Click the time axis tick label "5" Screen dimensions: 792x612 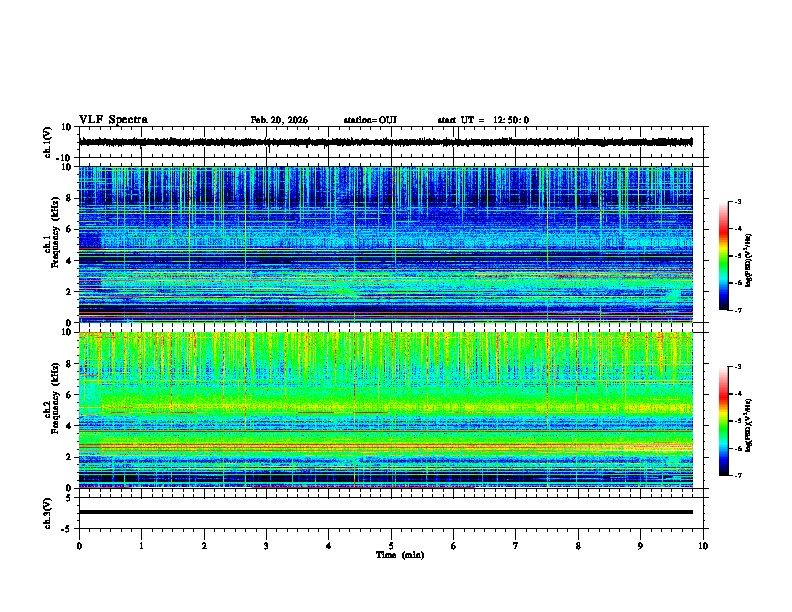(x=391, y=546)
